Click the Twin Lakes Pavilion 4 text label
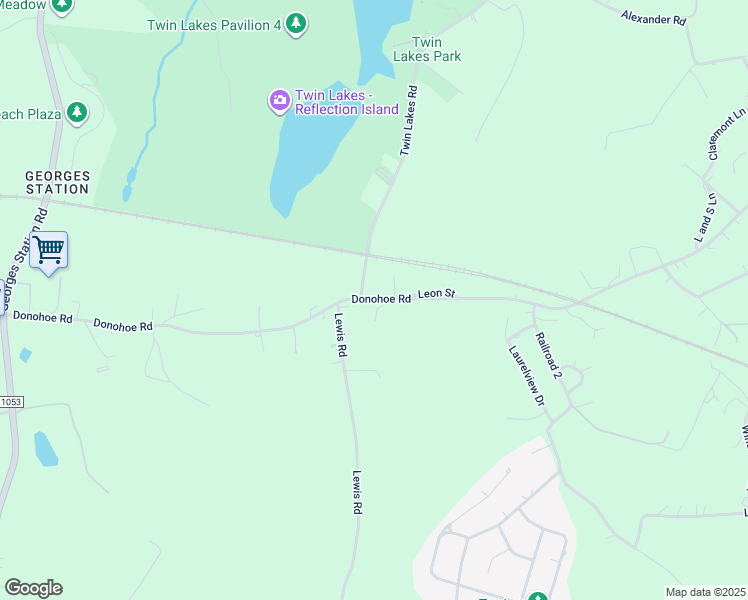748x600 pixels. click(214, 25)
